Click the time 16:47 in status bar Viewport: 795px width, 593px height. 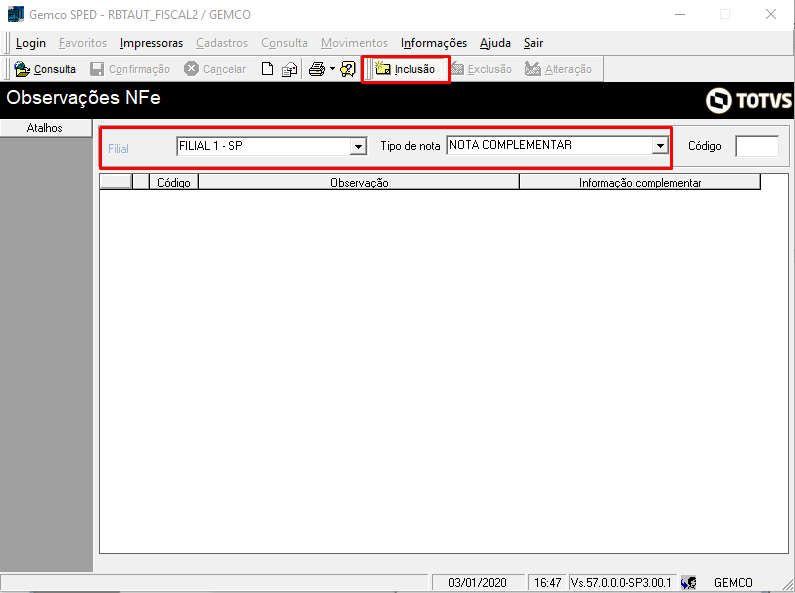coord(548,583)
